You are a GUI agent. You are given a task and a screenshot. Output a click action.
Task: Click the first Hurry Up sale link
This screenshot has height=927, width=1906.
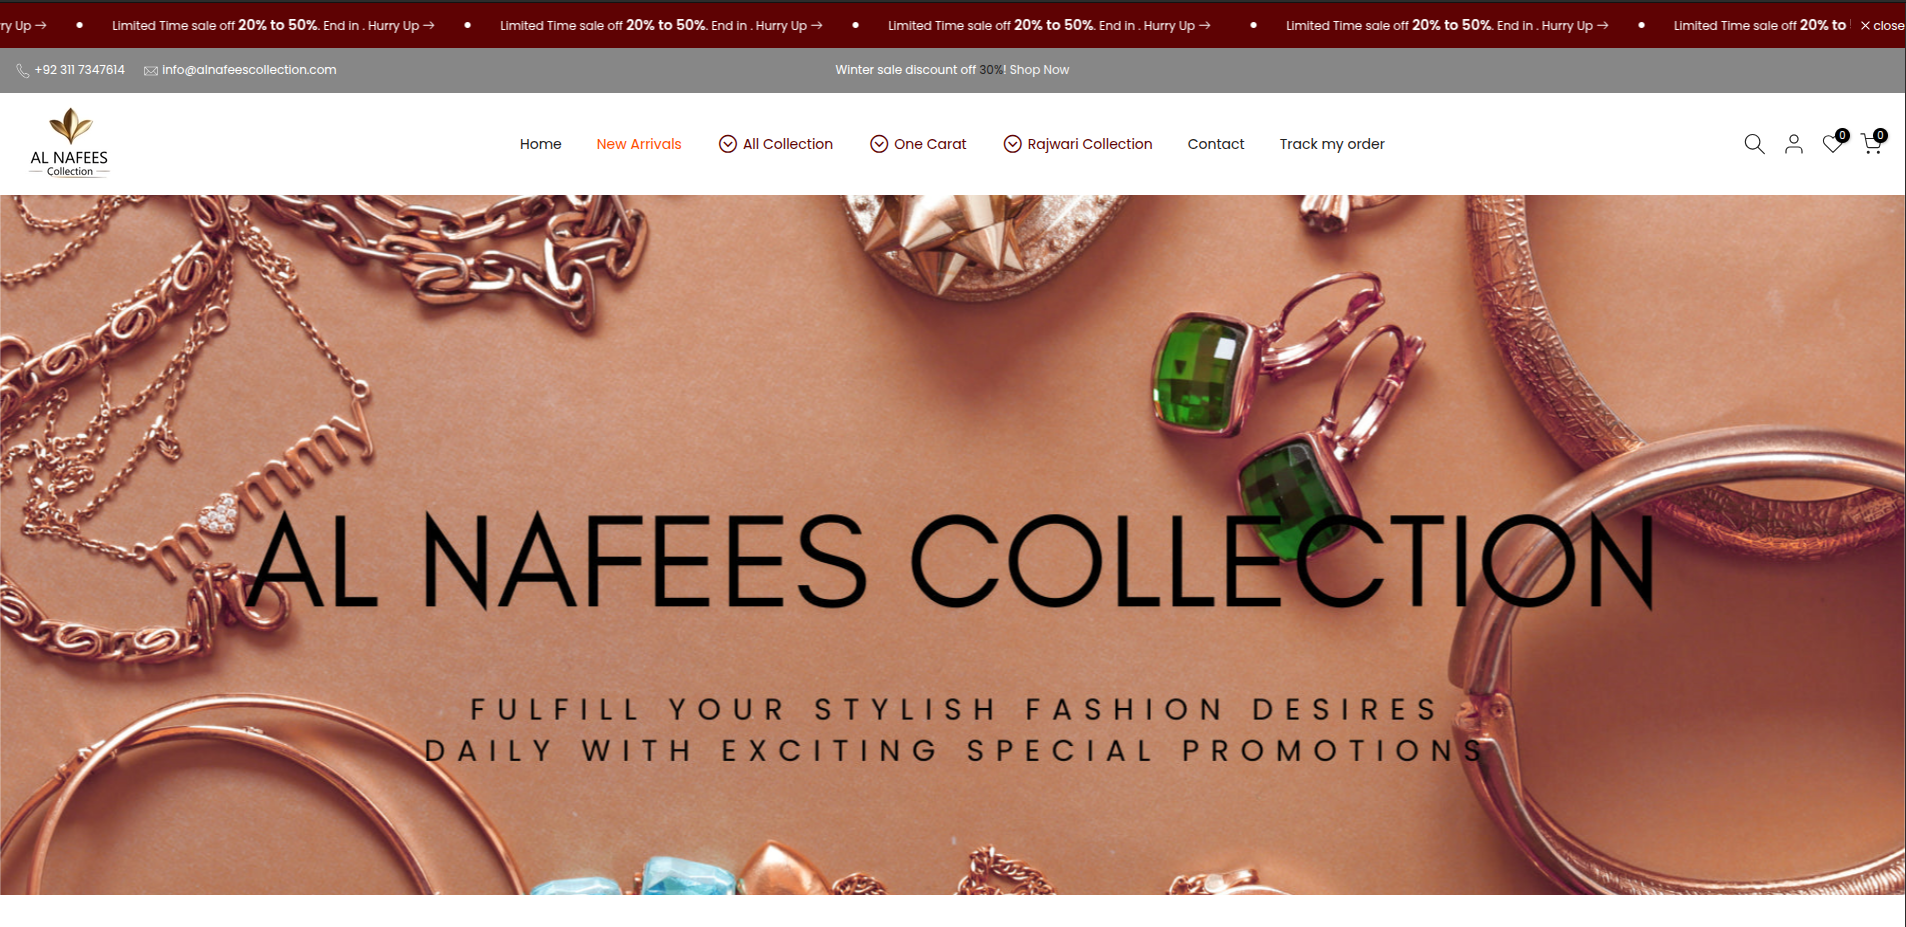pyautogui.click(x=401, y=25)
